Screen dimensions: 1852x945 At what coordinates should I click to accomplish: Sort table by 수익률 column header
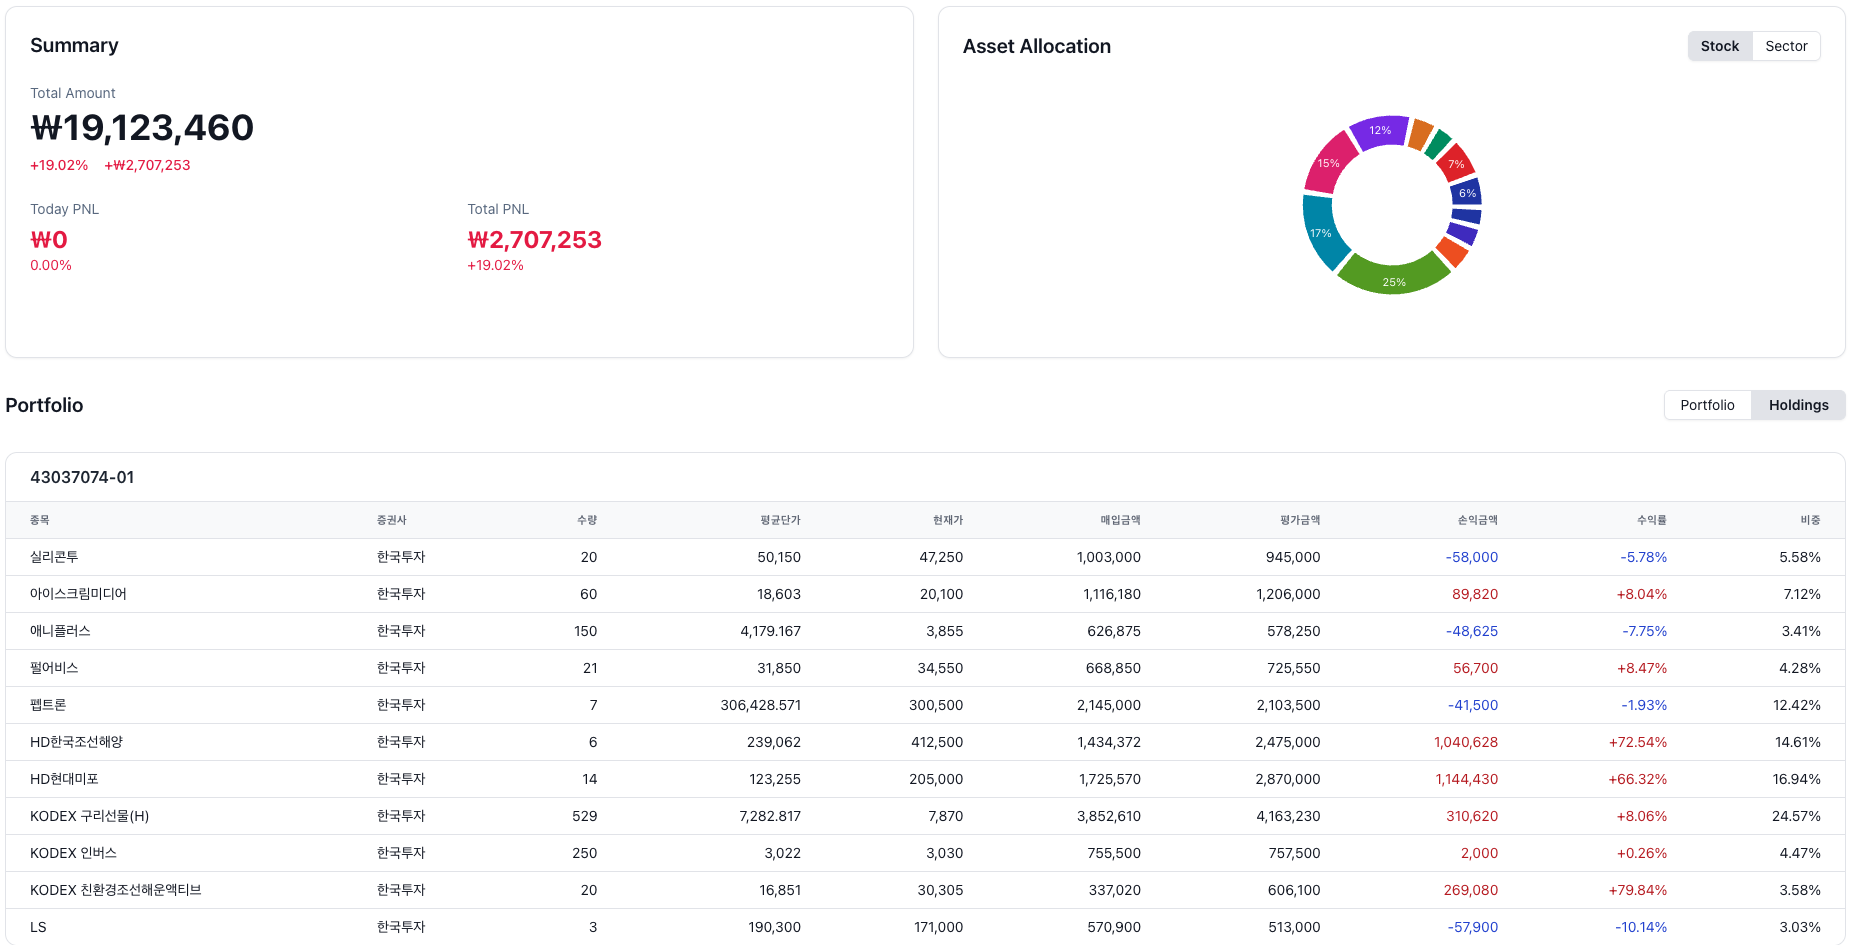tap(1651, 520)
